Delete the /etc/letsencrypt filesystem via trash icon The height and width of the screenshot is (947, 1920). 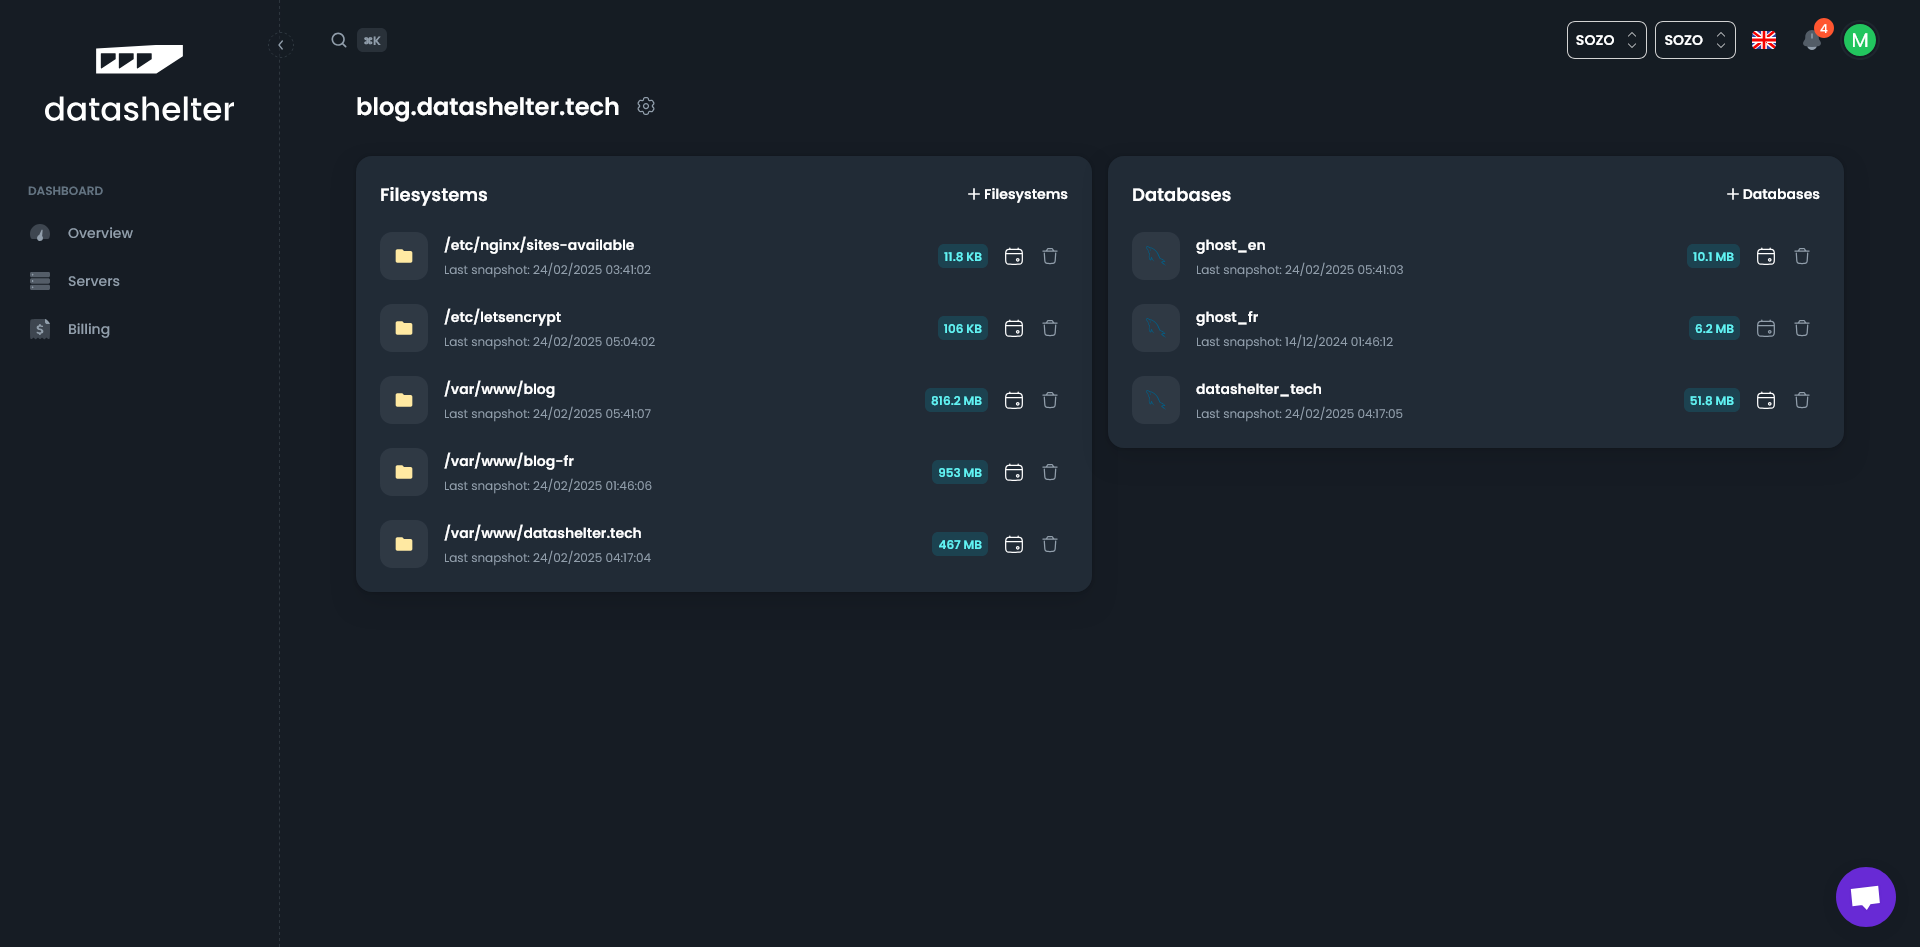coord(1050,328)
